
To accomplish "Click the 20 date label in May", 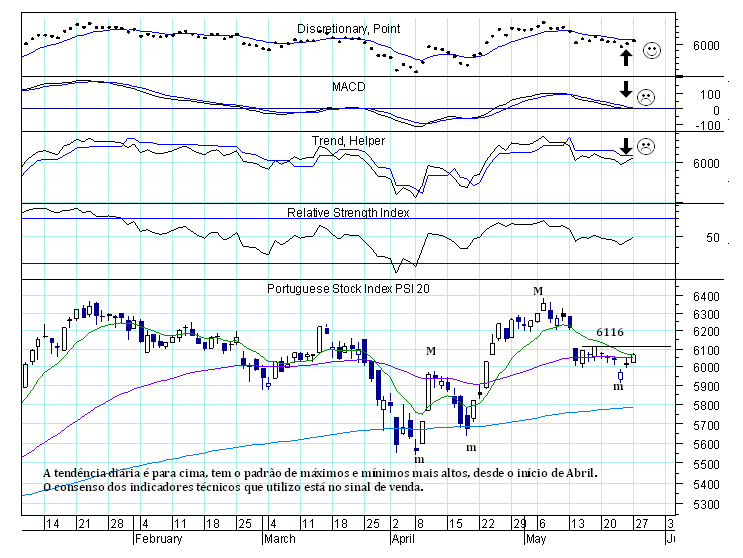I will click(x=609, y=524).
